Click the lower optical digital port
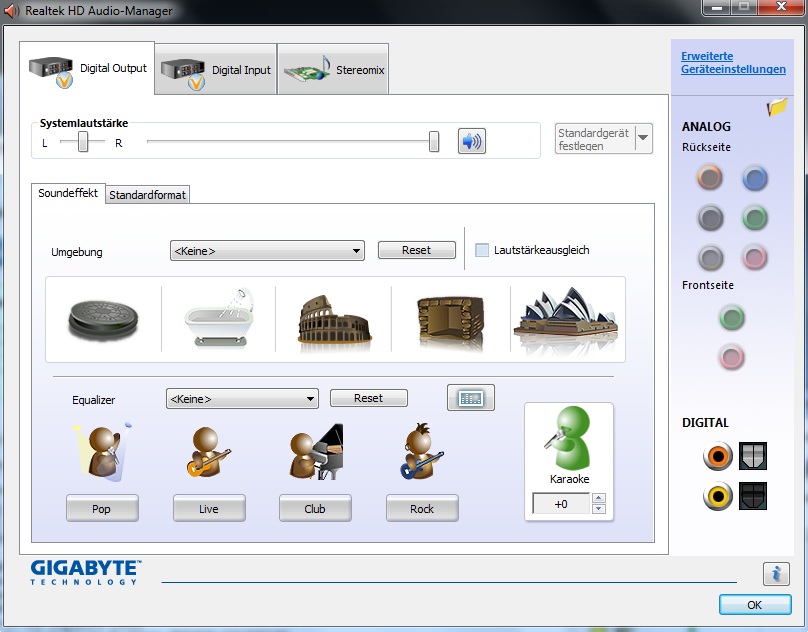Viewport: 808px width, 632px height. coord(753,496)
